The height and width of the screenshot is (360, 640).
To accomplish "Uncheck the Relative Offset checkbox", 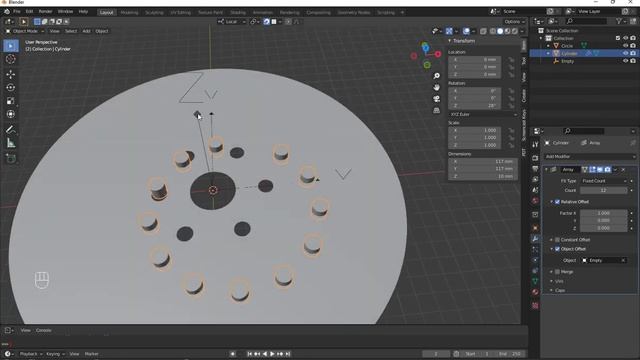I will (557, 202).
